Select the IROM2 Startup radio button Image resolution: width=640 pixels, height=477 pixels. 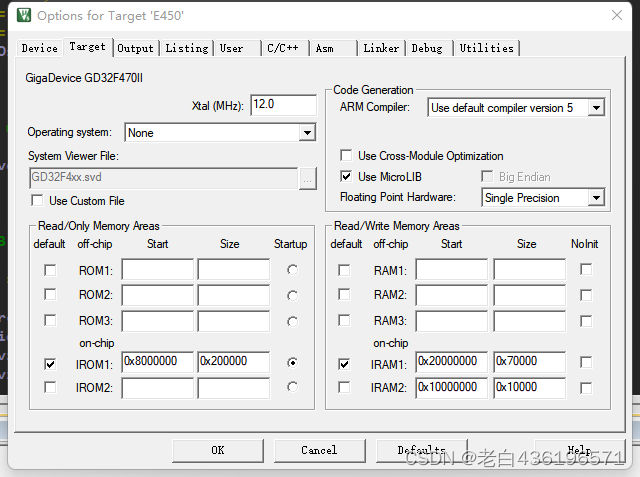tap(292, 386)
